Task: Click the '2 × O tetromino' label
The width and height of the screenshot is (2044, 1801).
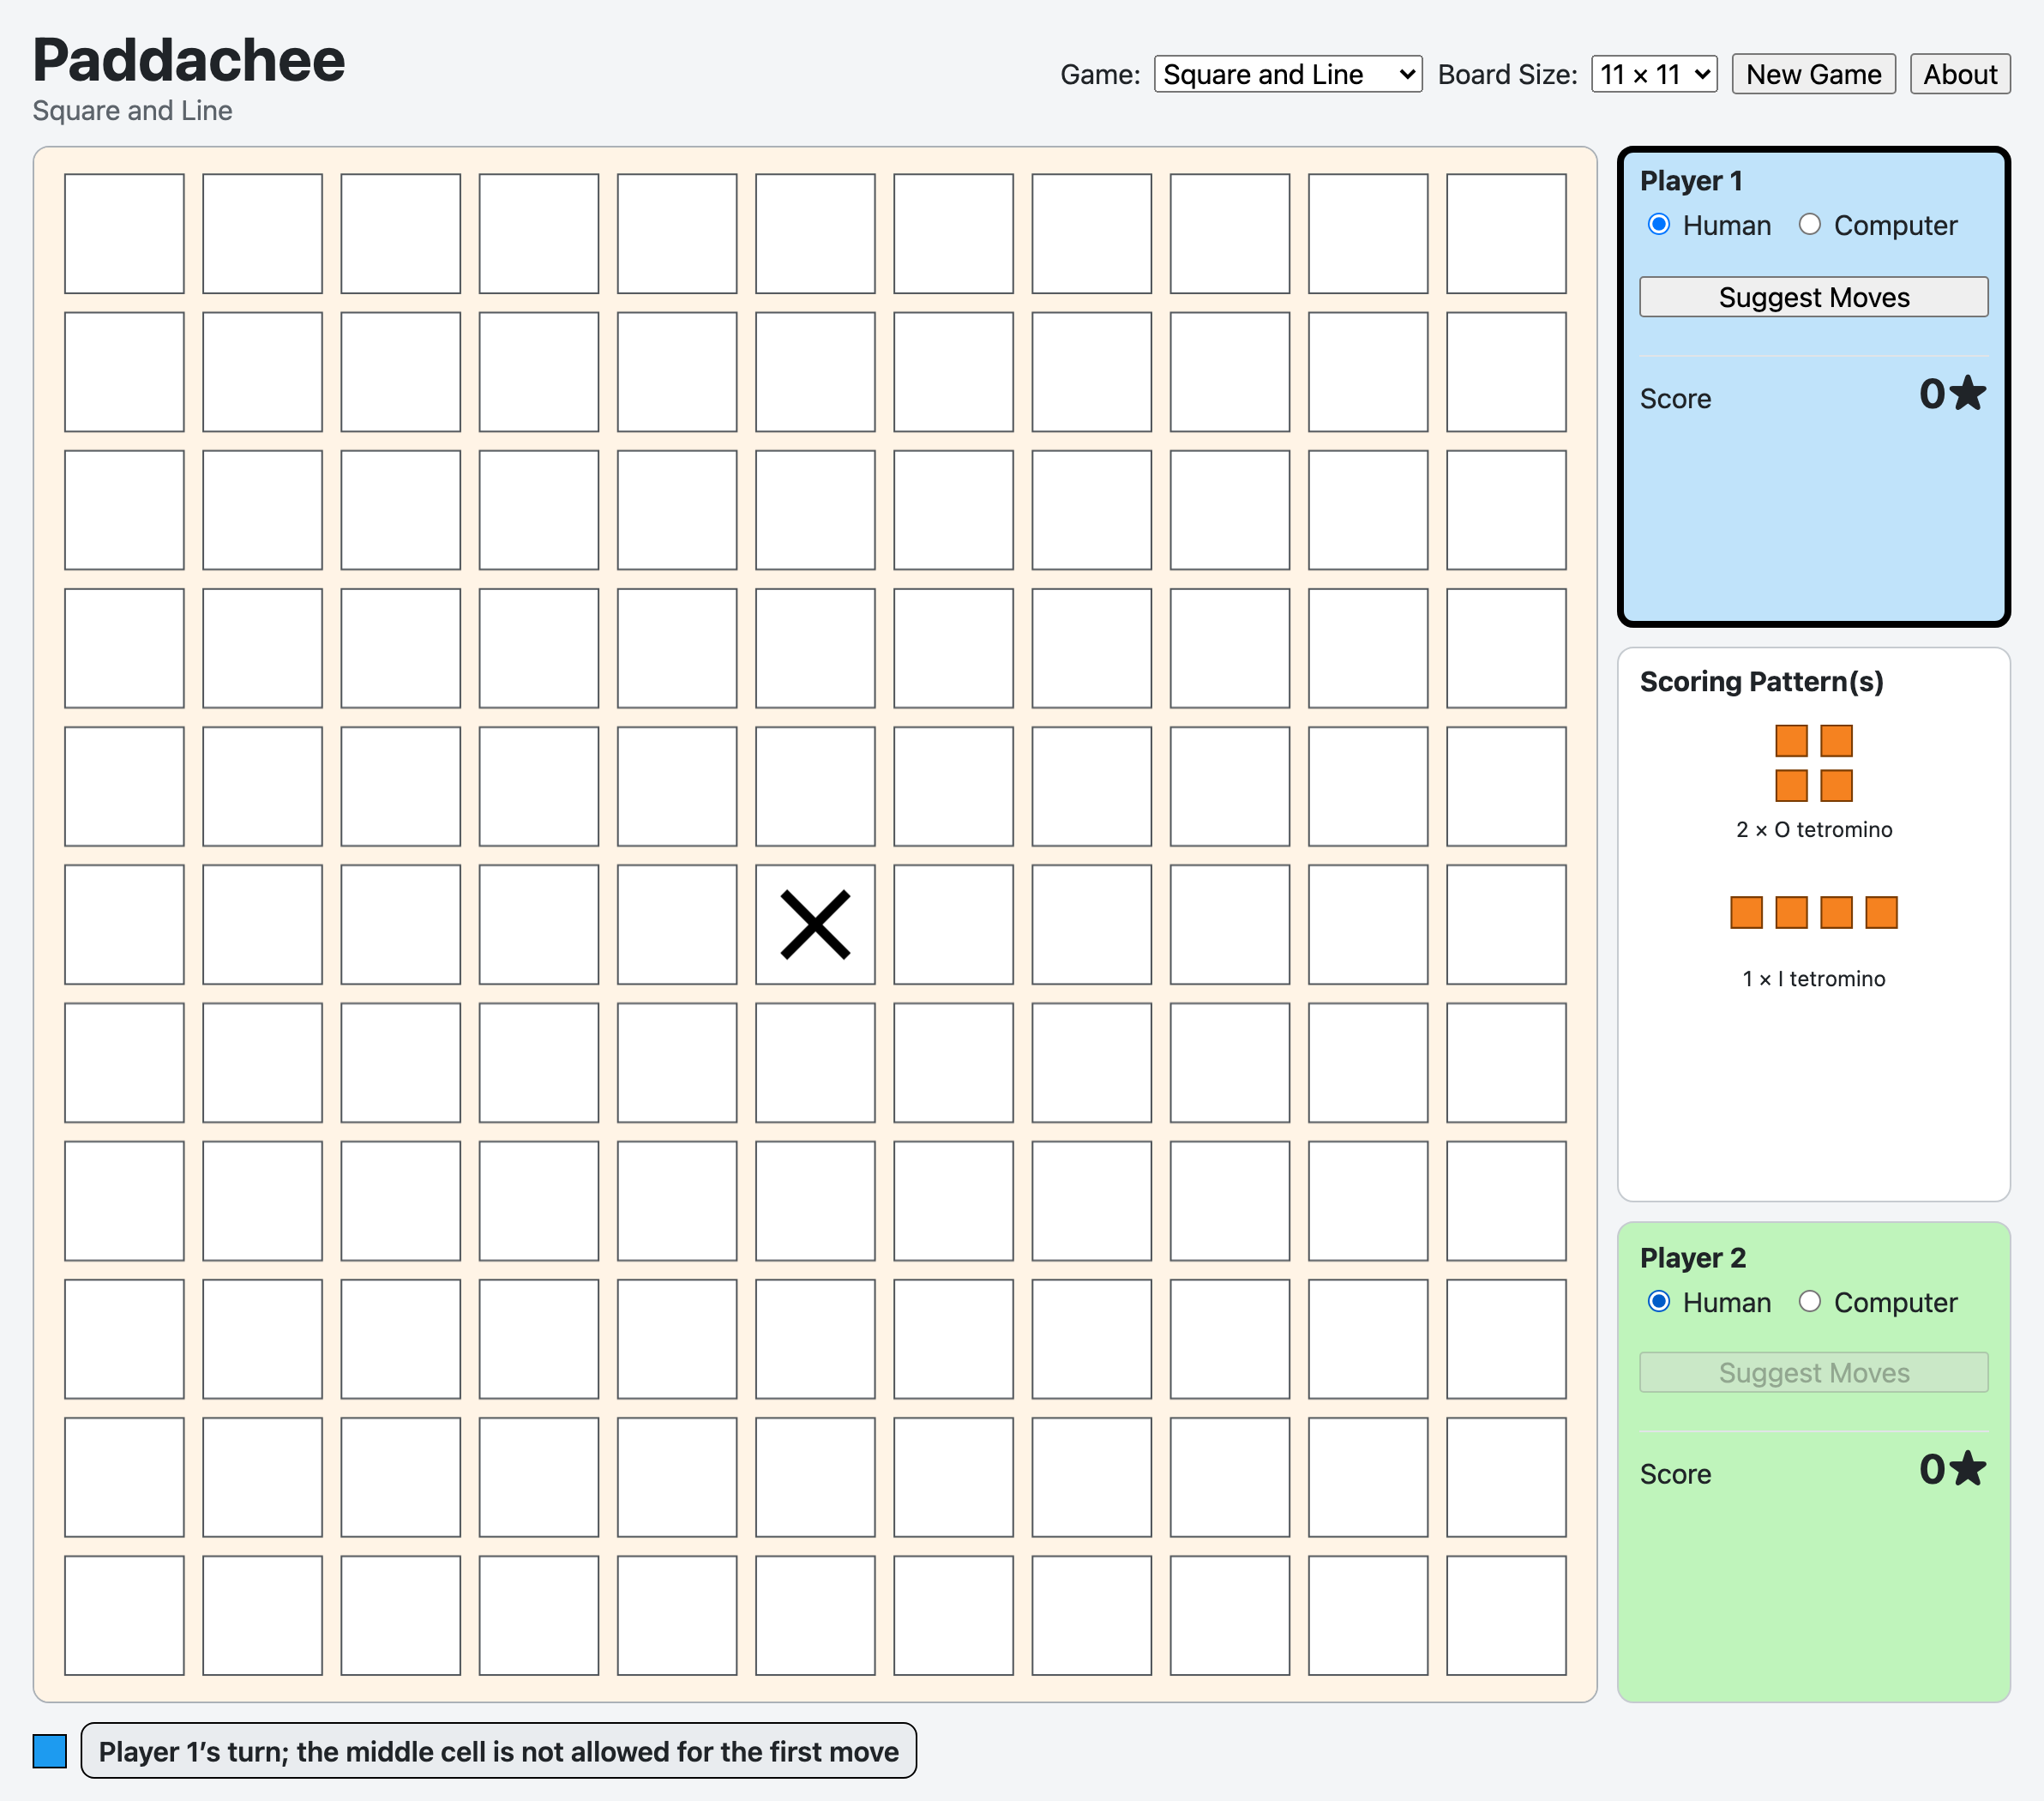Action: [1814, 829]
